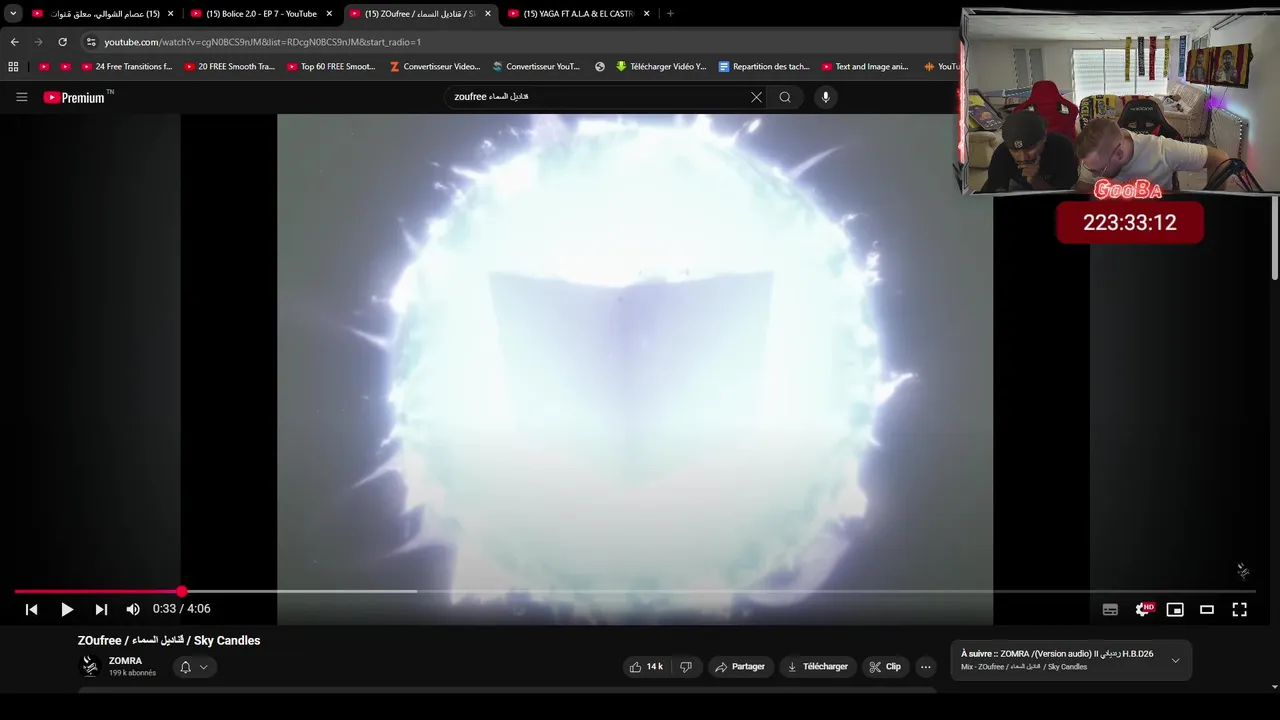The image size is (1280, 720).
Task: Go to the YouTube Premium home logo
Action: [74, 97]
